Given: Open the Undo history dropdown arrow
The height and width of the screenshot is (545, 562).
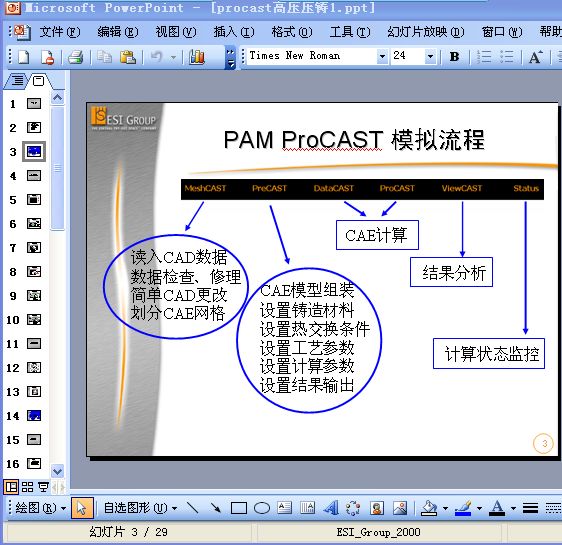Looking at the screenshot, I should (x=173, y=57).
